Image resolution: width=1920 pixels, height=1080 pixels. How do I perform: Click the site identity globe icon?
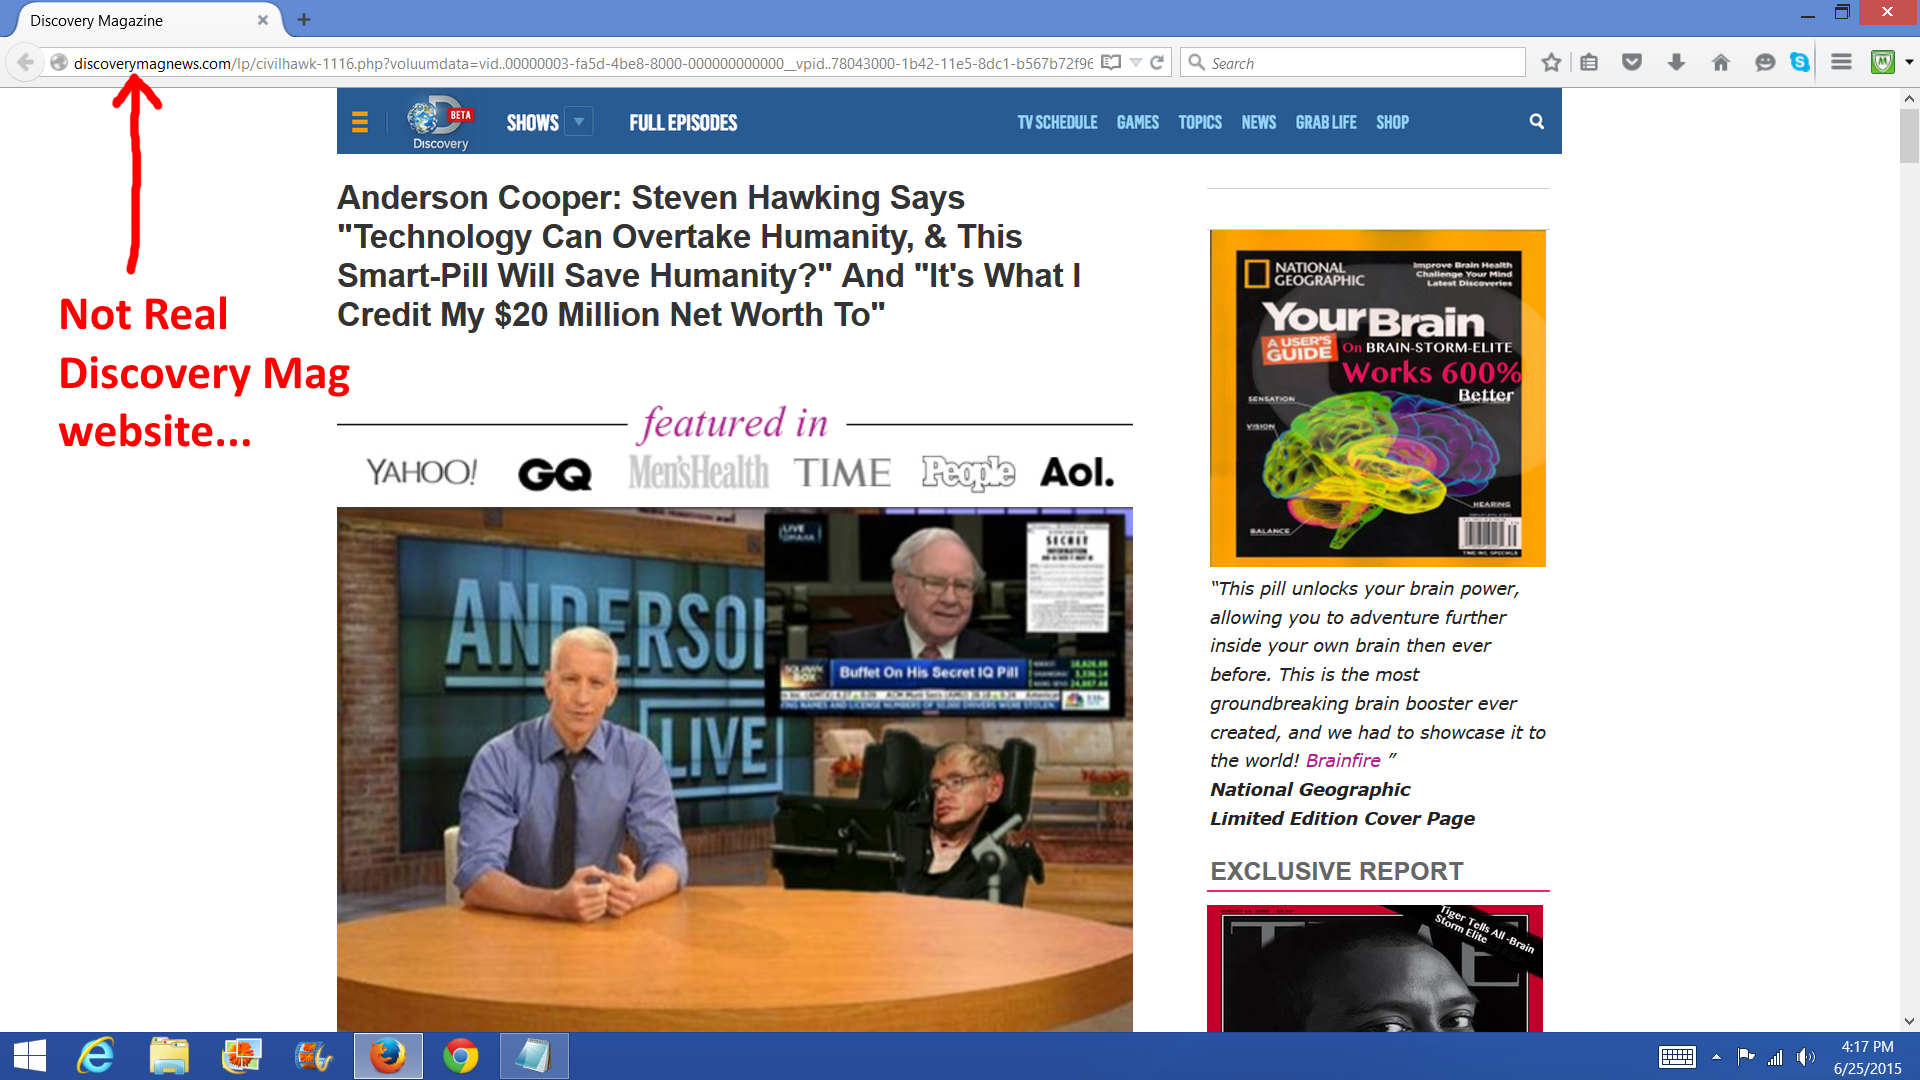[59, 63]
